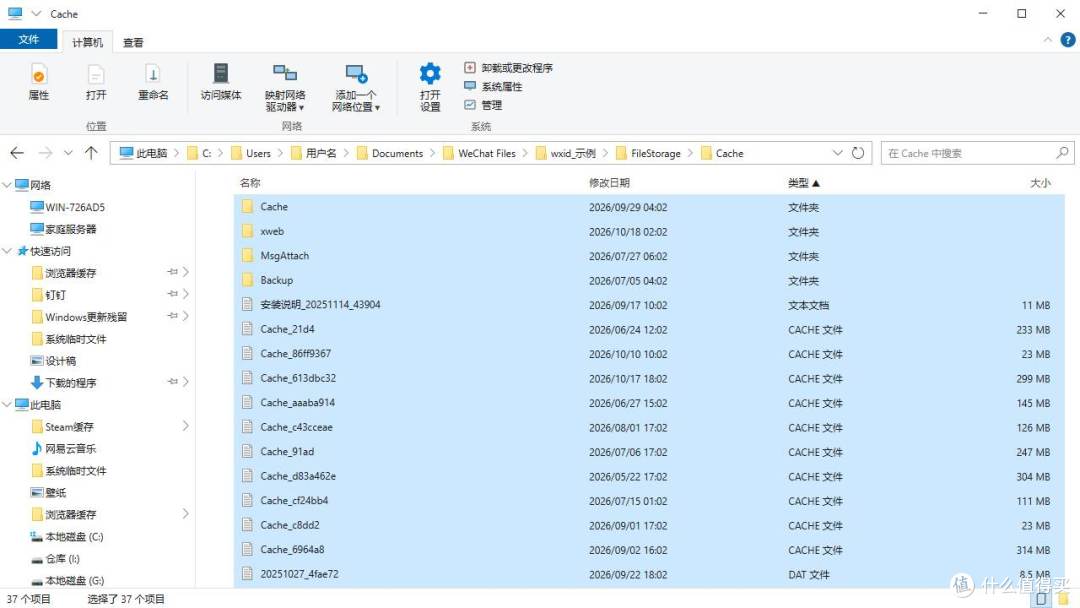Open 网易云音乐 sidebar item
The image size is (1080, 608).
[64, 448]
